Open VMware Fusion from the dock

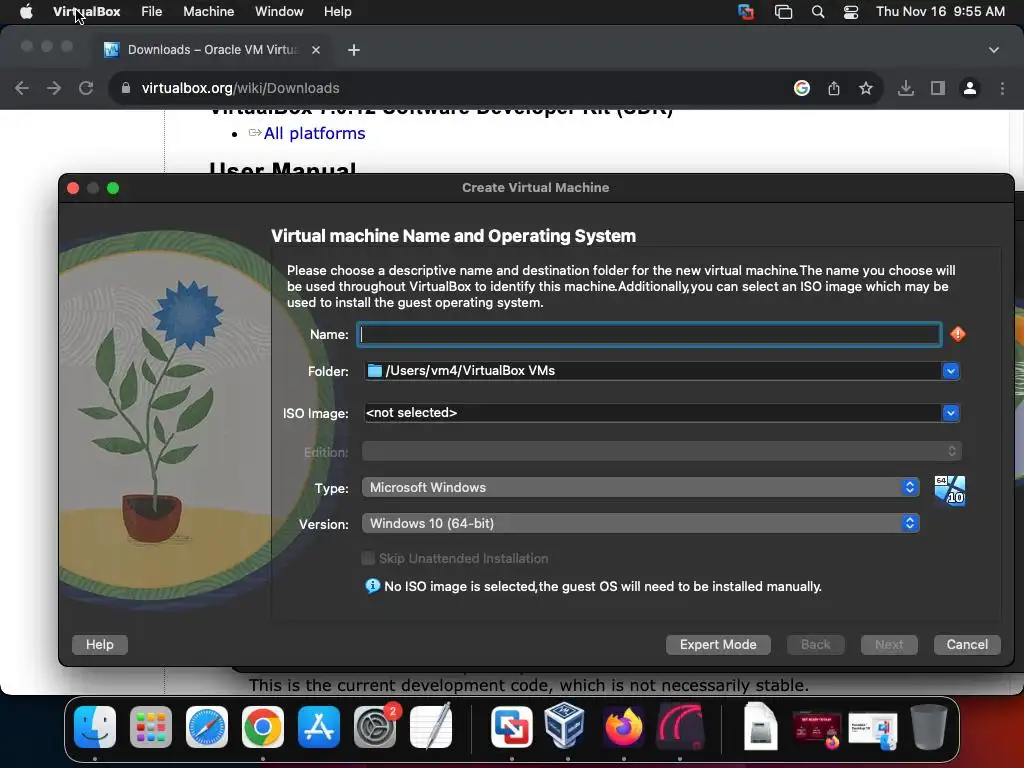click(511, 727)
